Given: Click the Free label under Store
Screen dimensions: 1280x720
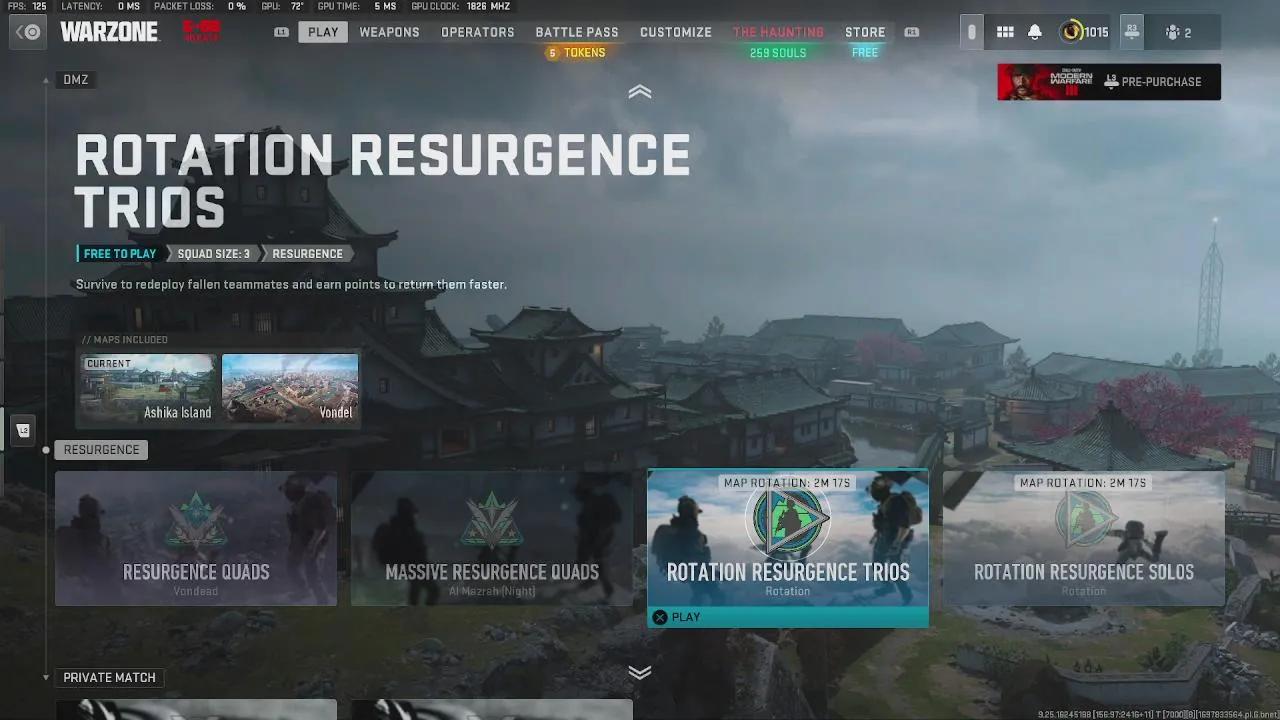Looking at the screenshot, I should 865,53.
